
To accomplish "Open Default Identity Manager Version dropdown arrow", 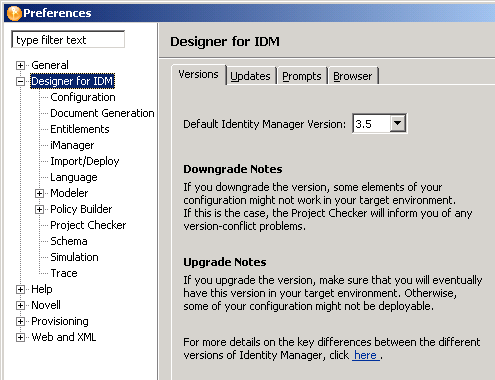I will [x=397, y=123].
